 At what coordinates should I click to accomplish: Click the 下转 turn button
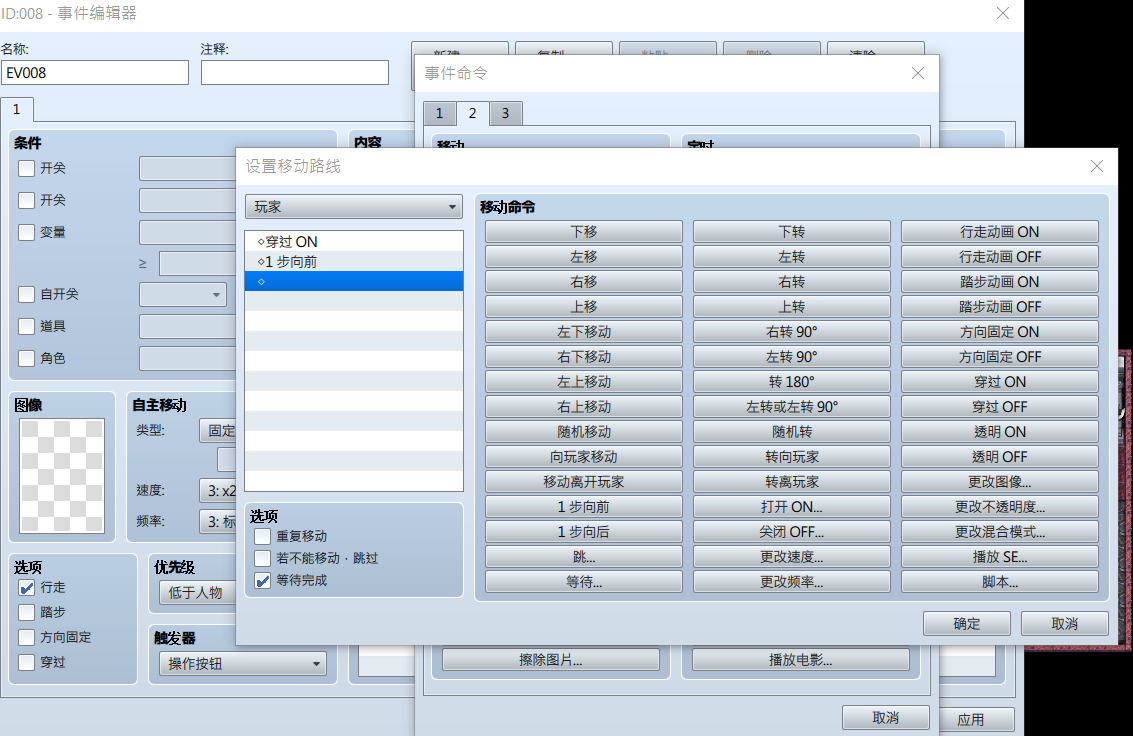791,232
